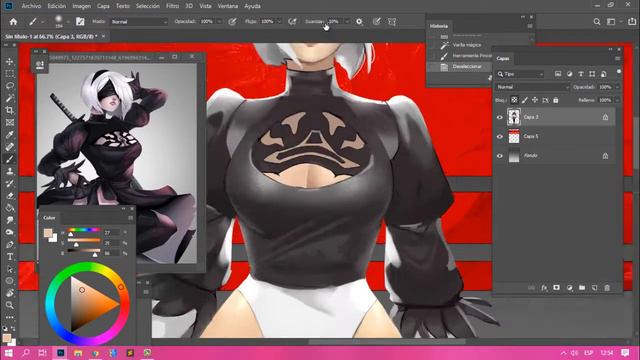This screenshot has width=640, height=360.
Task: Go to the Home screen icon
Action: pyautogui.click(x=13, y=22)
